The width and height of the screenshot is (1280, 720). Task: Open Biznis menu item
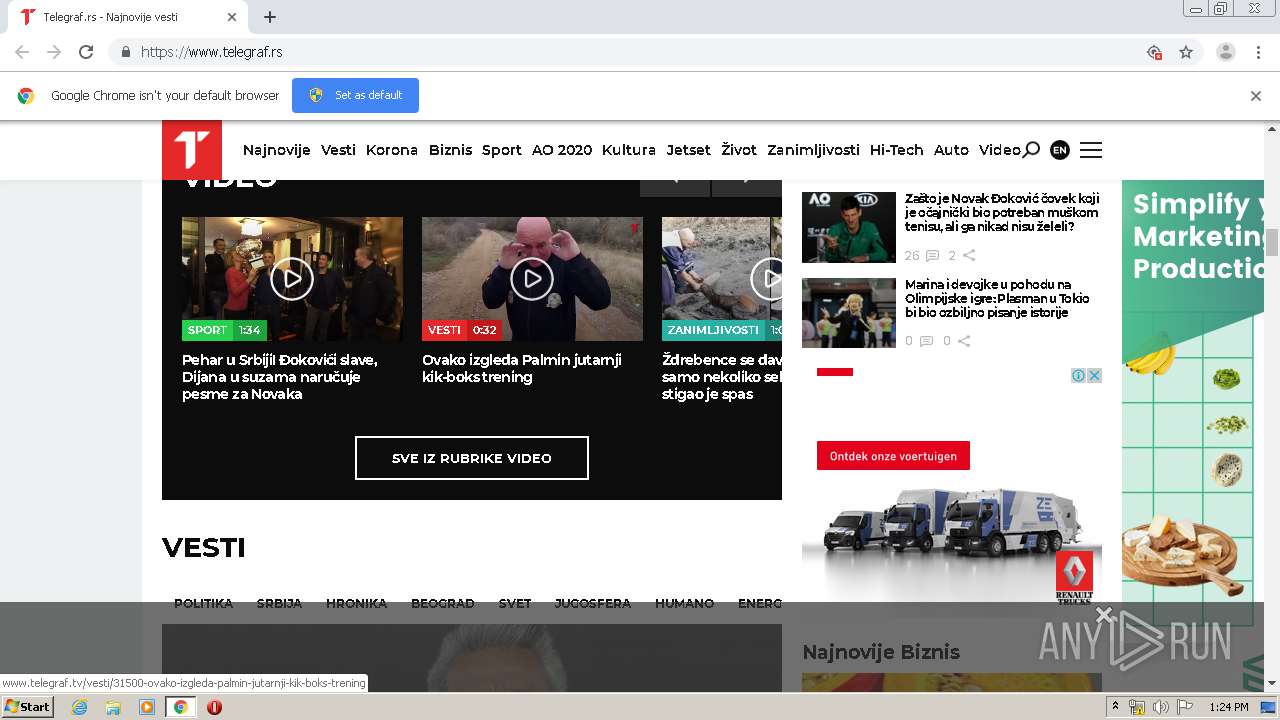tap(450, 150)
